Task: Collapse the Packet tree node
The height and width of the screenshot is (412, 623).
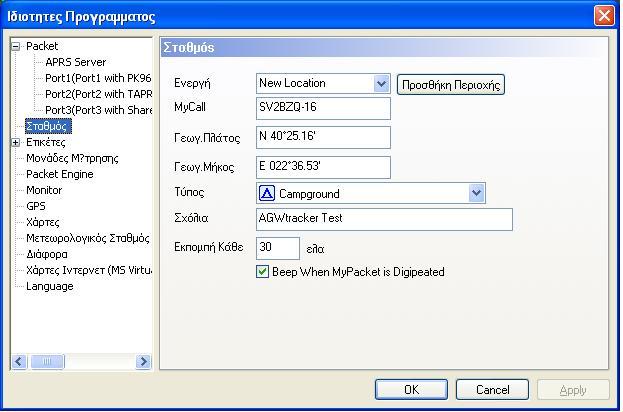Action: pos(15,46)
